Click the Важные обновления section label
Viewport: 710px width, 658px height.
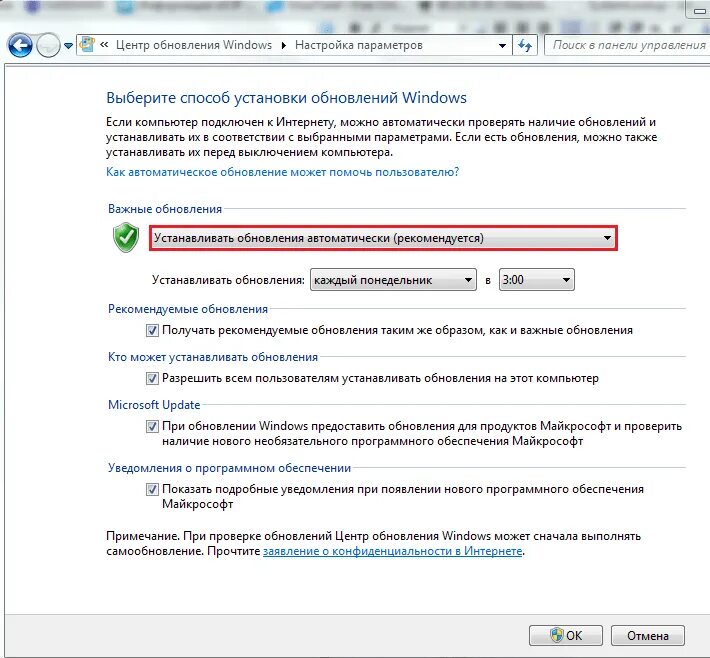pyautogui.click(x=165, y=209)
